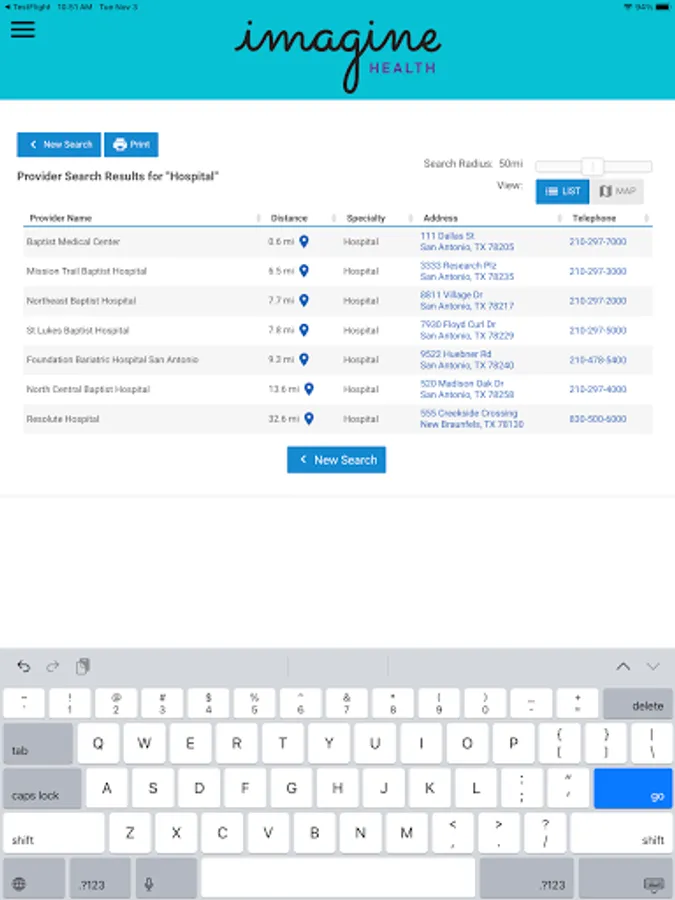Screen dimensions: 675x900
Task: Tap the H key on keyboard
Action: [338, 788]
